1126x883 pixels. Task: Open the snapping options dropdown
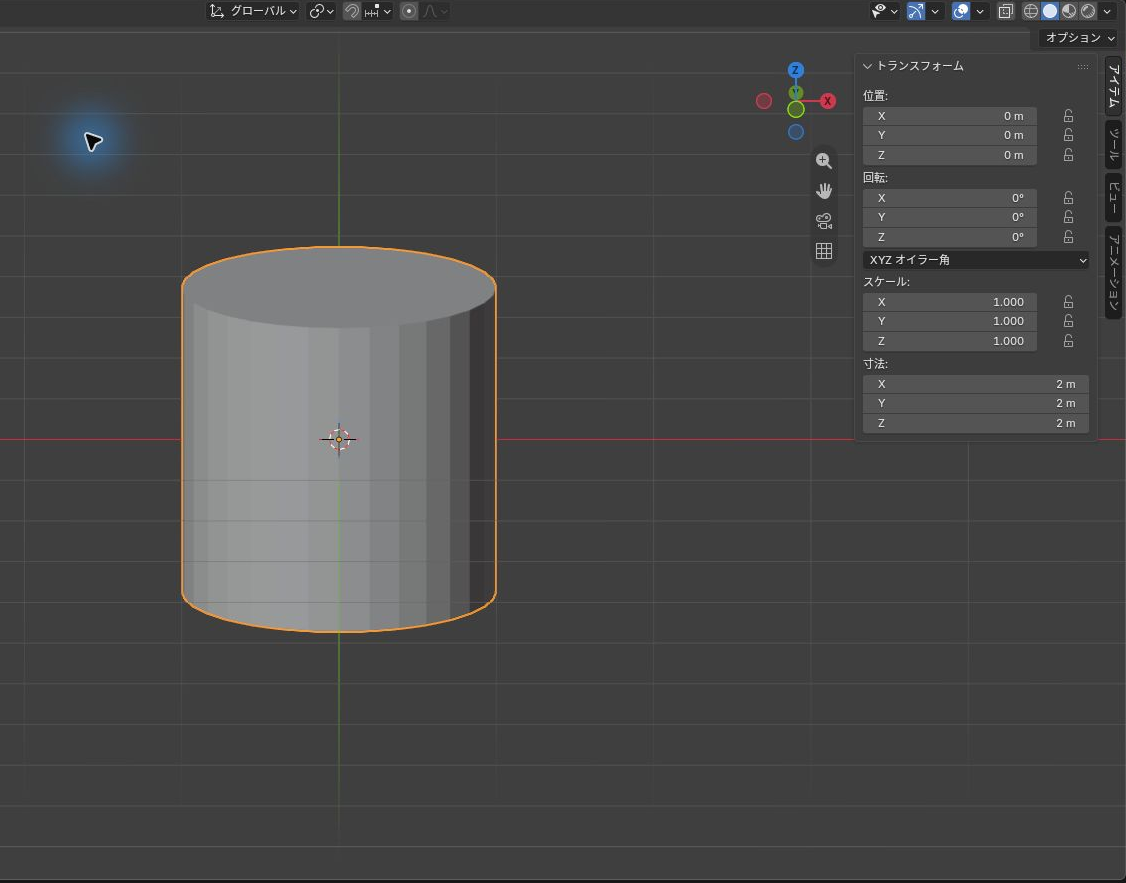[378, 11]
